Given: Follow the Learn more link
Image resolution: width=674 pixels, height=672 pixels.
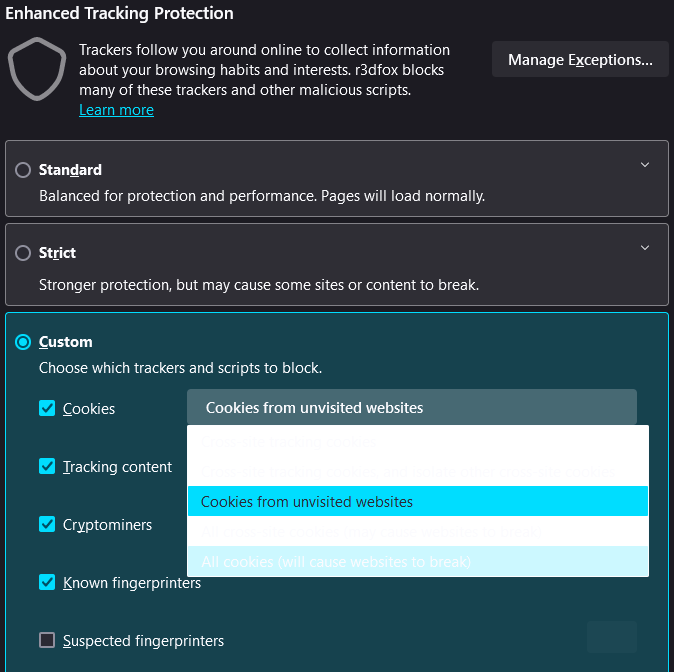Looking at the screenshot, I should (x=116, y=110).
